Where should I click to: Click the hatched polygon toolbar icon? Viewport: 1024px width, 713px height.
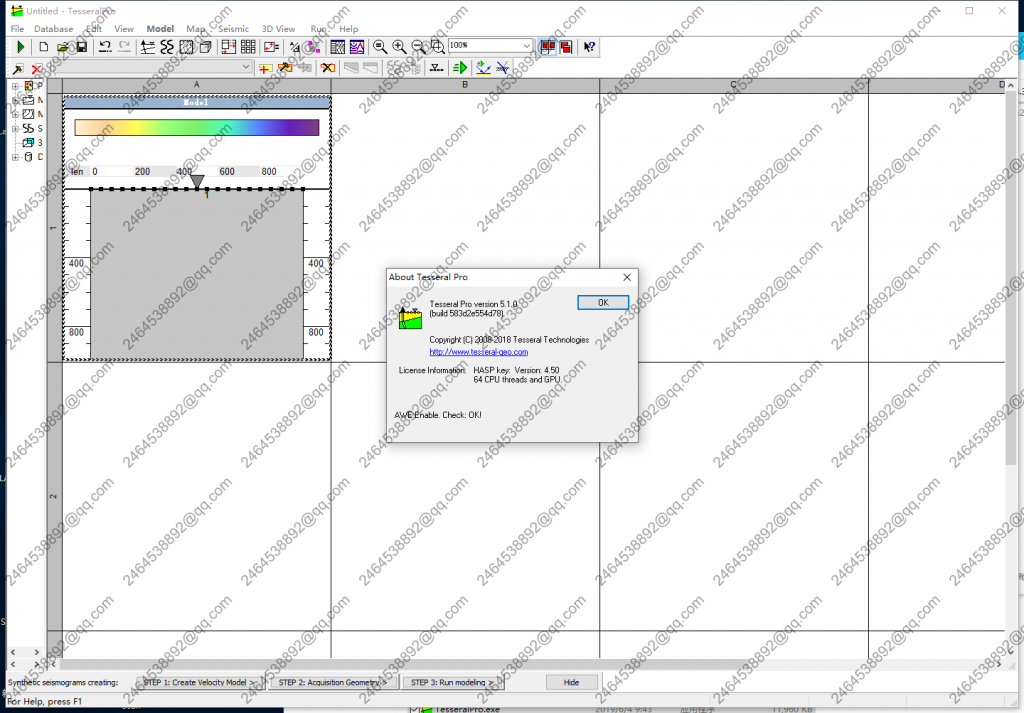point(187,47)
